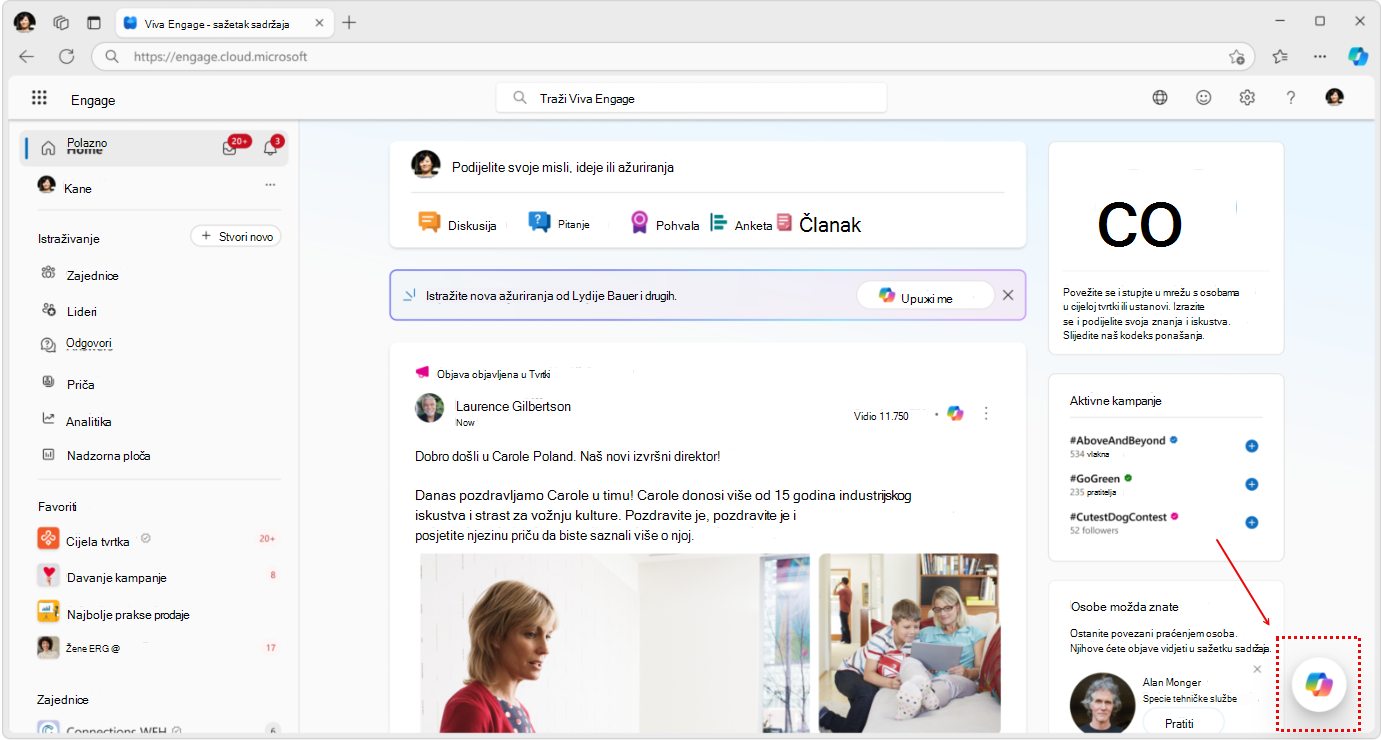The height and width of the screenshot is (740, 1381).
Task: Start a Pohvala post
Action: pyautogui.click(x=665, y=224)
